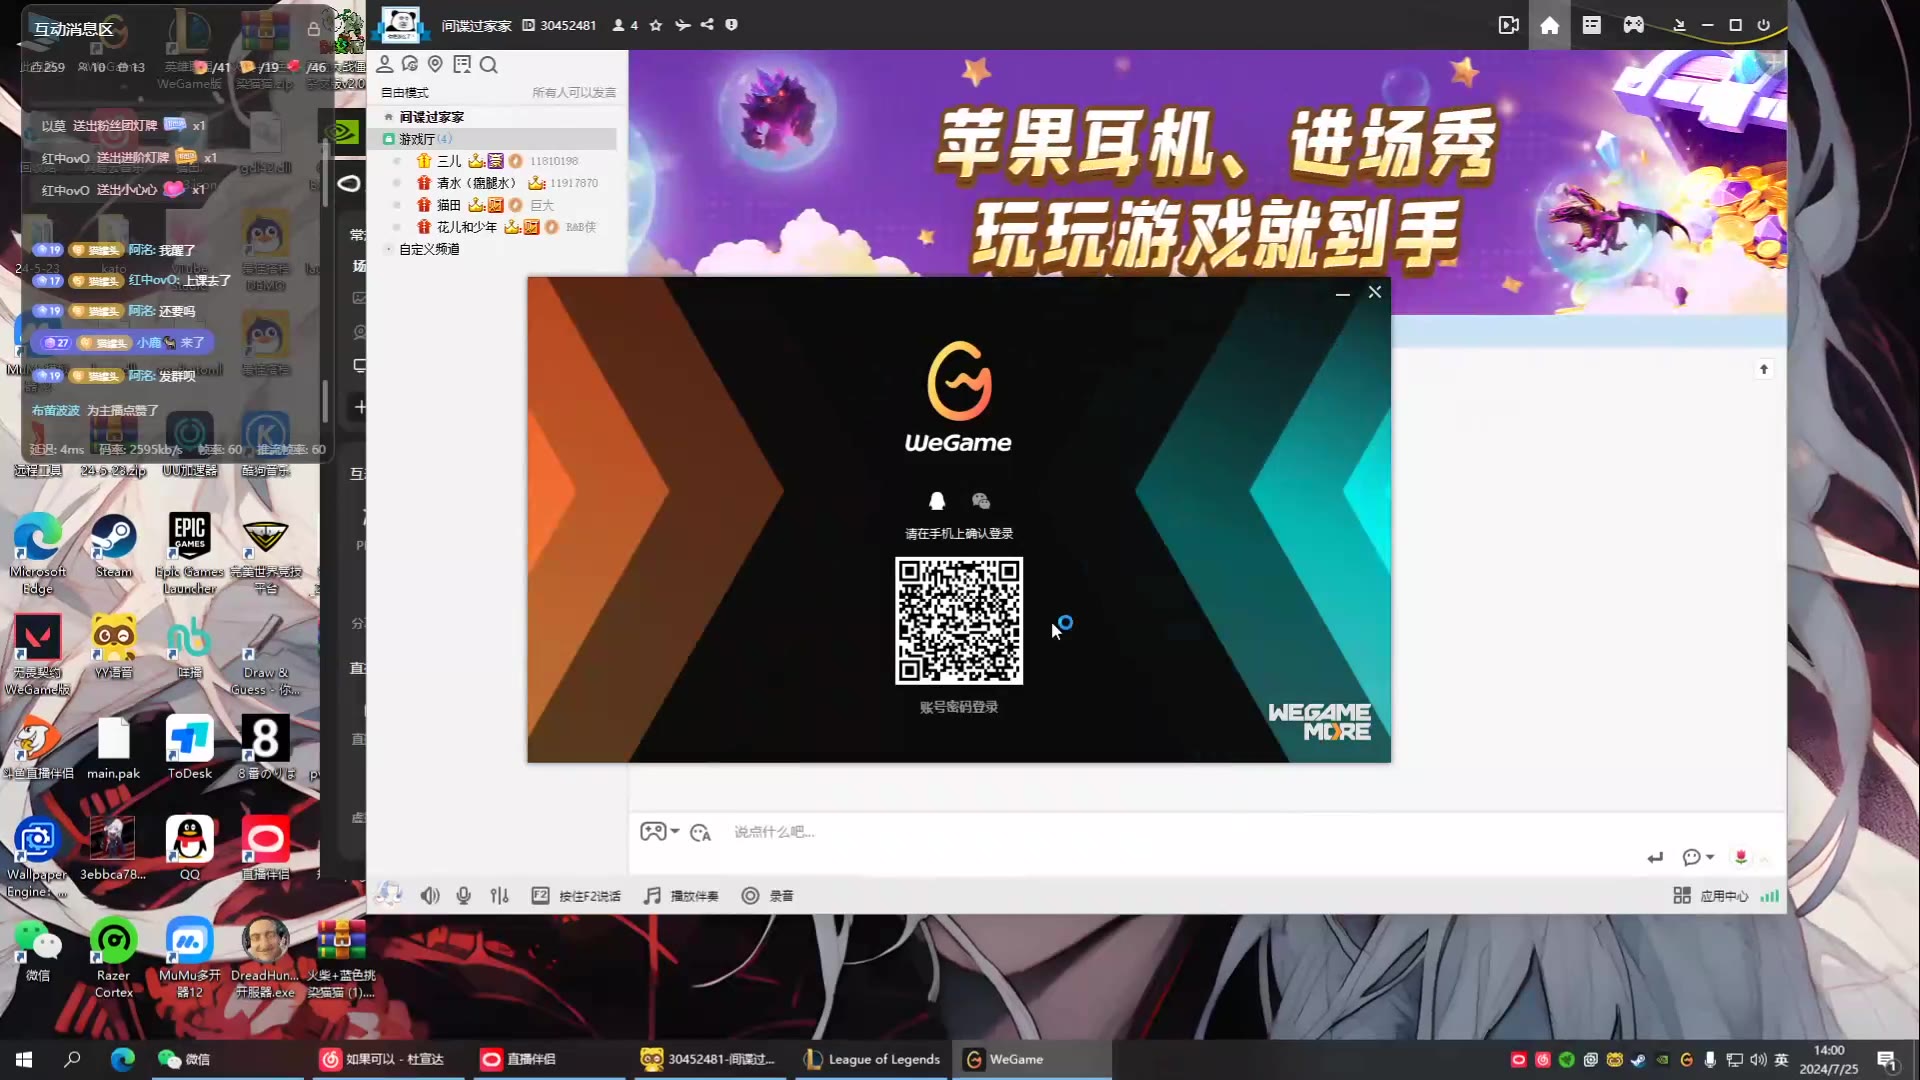Open the Windows Start menu
The image size is (1920, 1080).
[x=24, y=1059]
